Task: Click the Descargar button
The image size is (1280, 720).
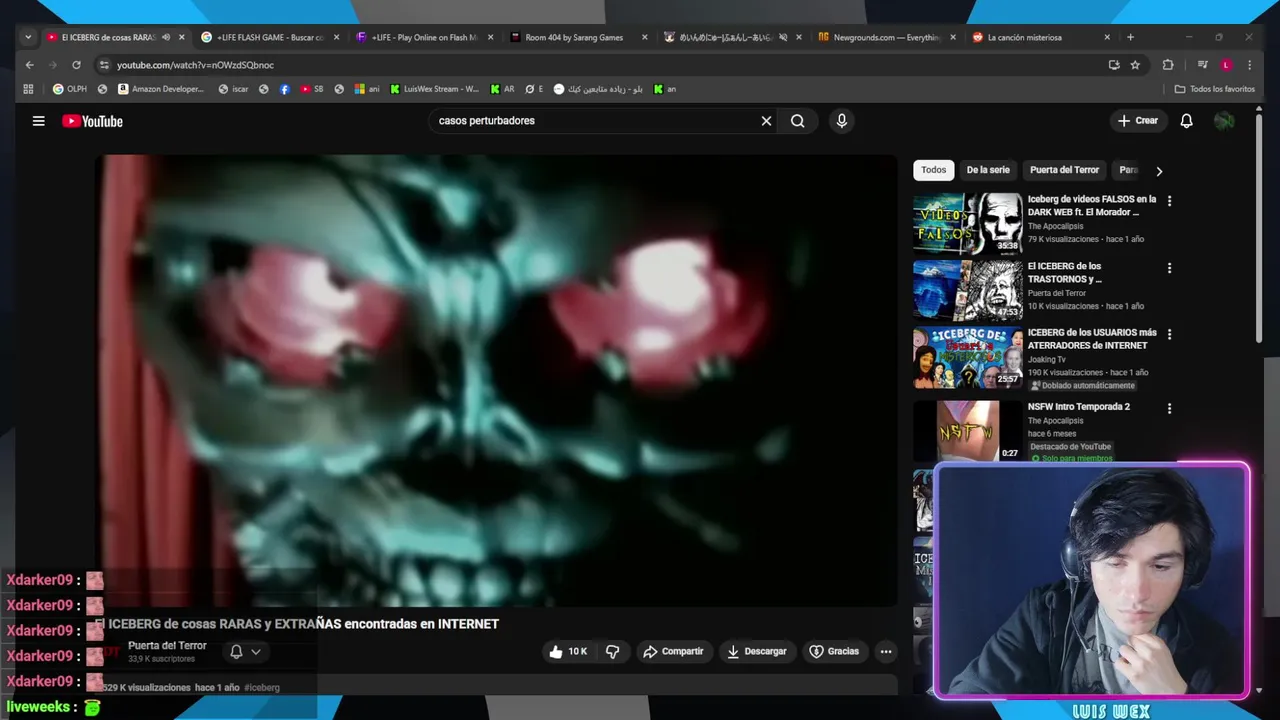Action: pyautogui.click(x=756, y=651)
